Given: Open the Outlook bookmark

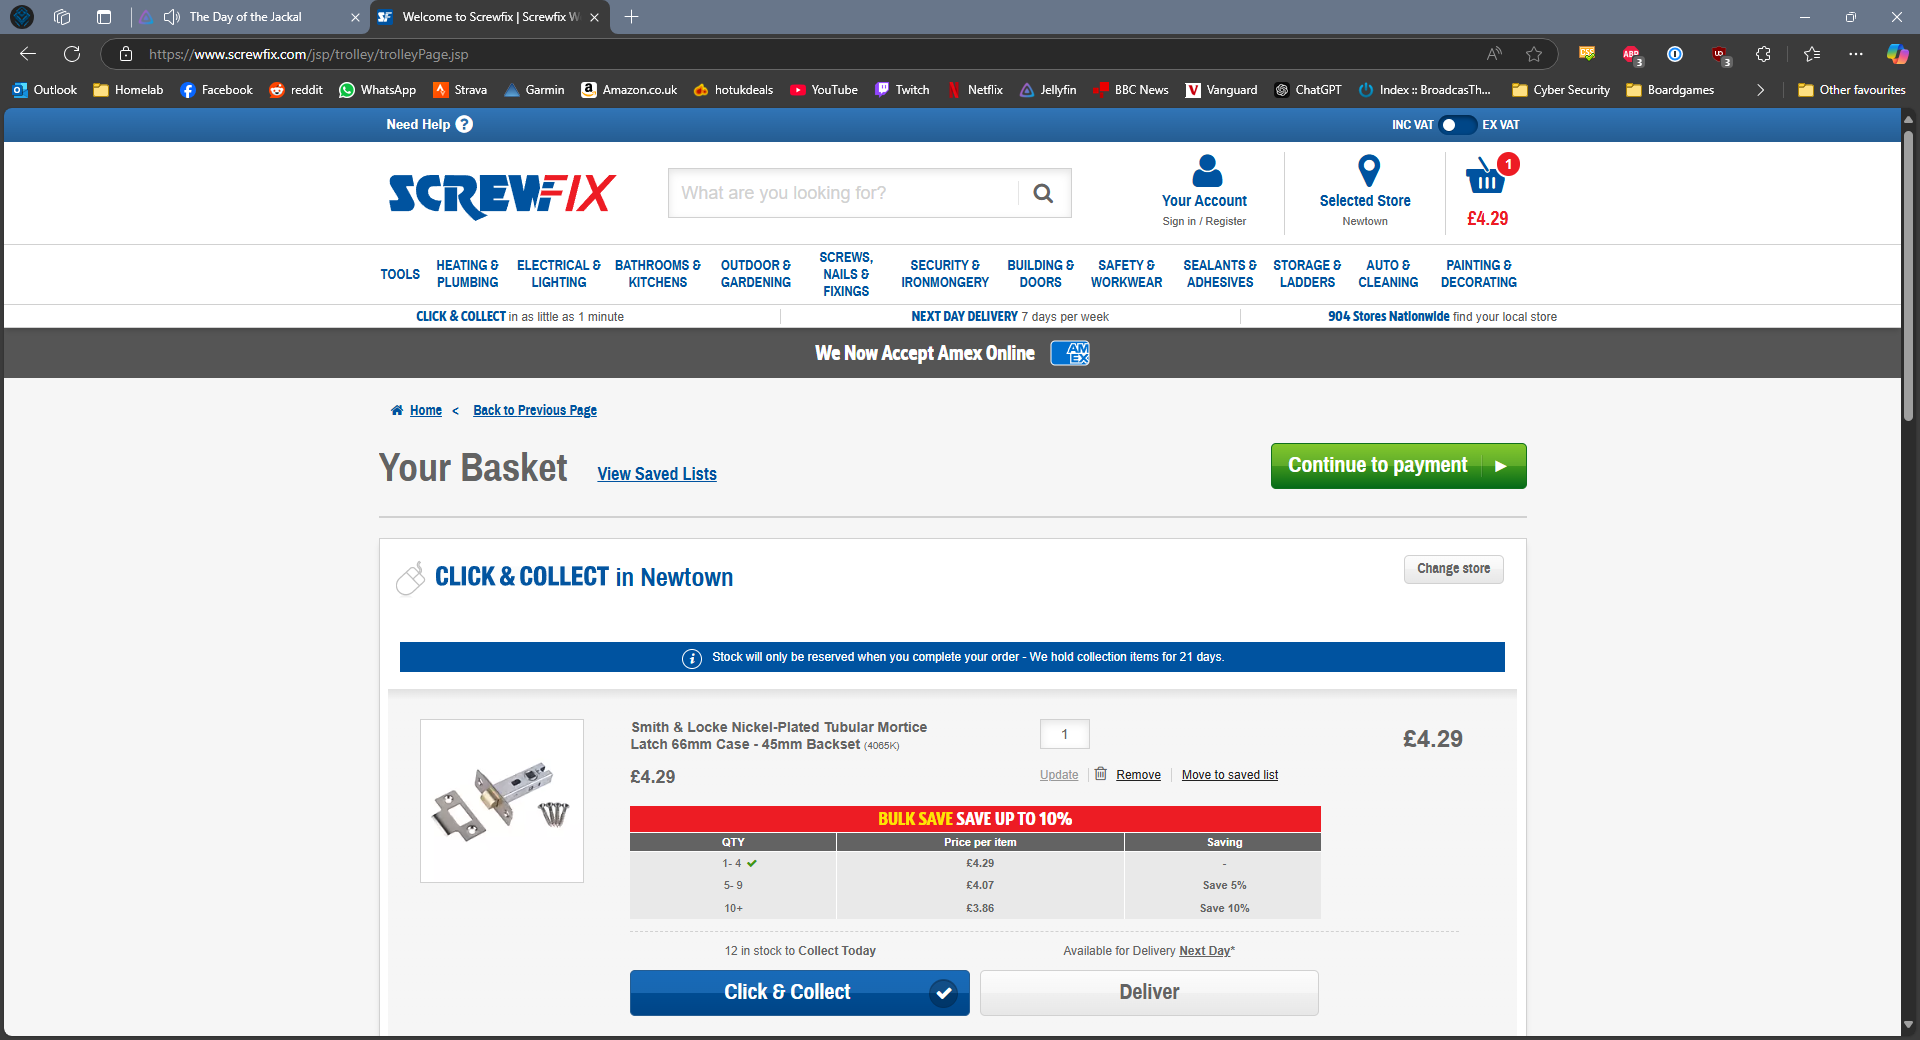Looking at the screenshot, I should (45, 90).
